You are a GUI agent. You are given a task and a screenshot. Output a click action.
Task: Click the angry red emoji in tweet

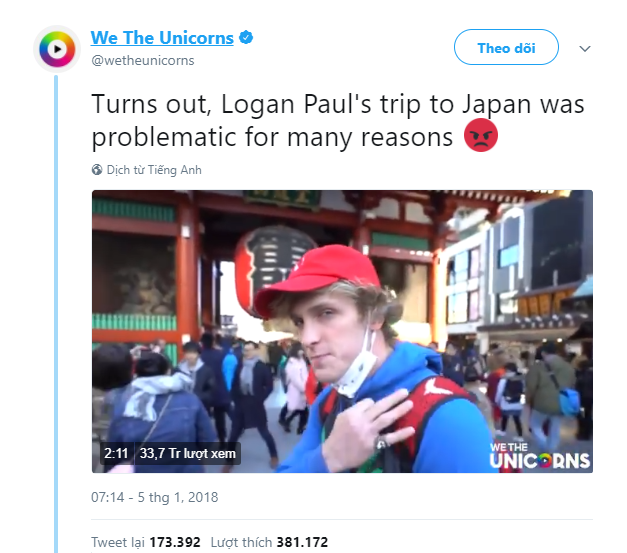(x=481, y=135)
